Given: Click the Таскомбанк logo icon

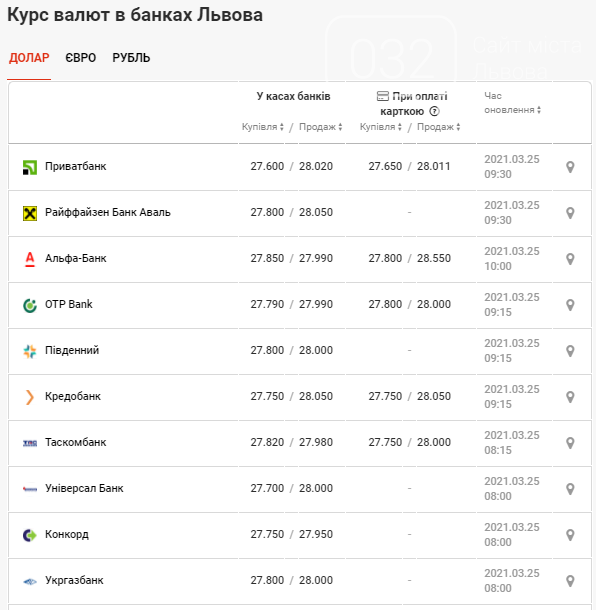Looking at the screenshot, I should (30, 443).
